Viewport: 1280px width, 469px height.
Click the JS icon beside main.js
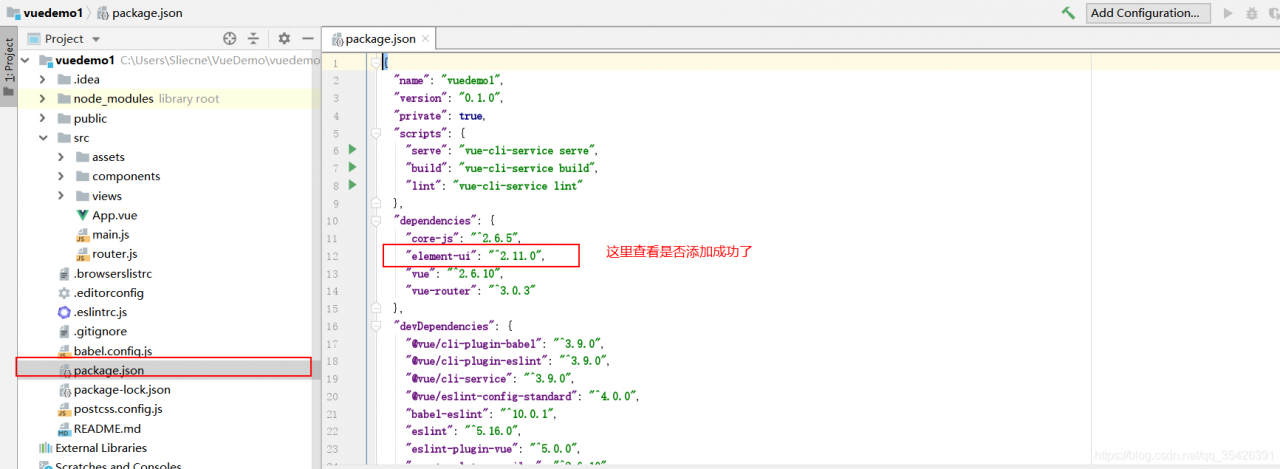pyautogui.click(x=83, y=235)
